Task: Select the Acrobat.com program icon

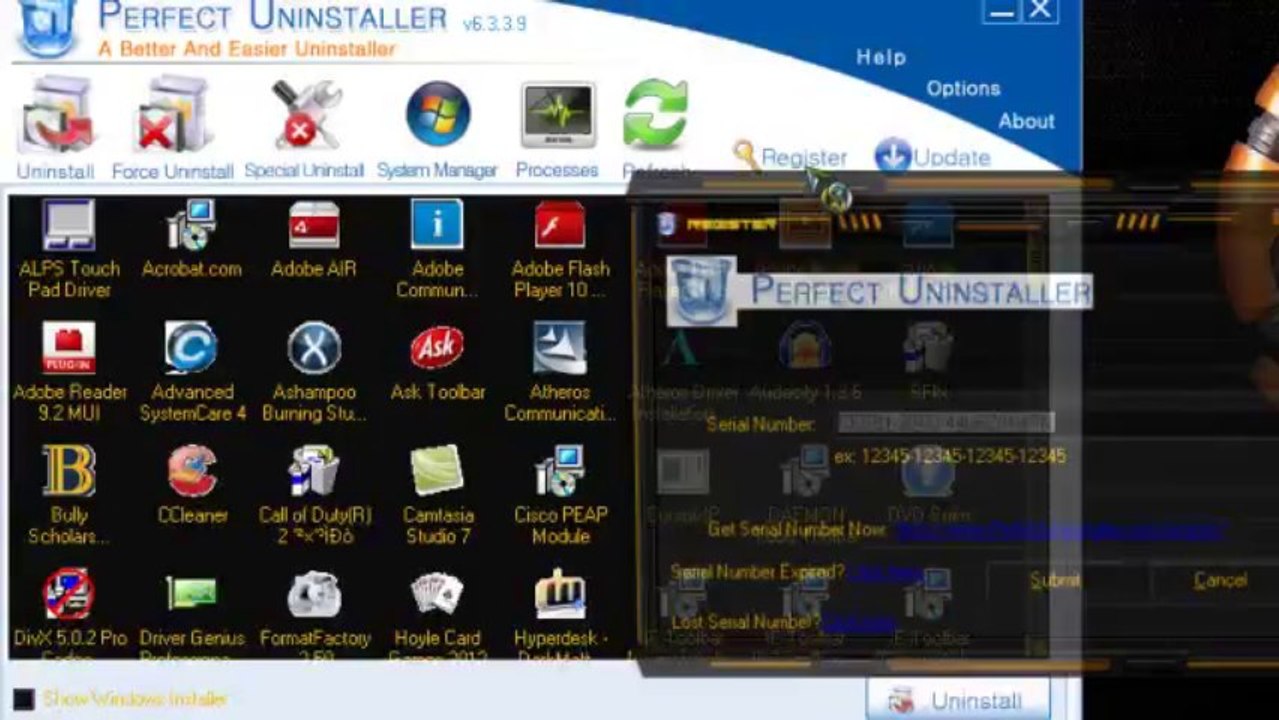Action: (x=191, y=239)
